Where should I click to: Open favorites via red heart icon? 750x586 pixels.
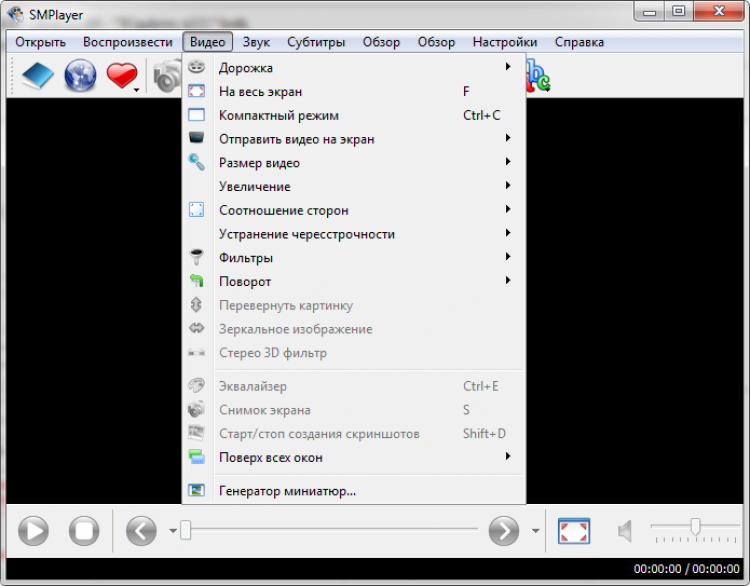pyautogui.click(x=121, y=76)
